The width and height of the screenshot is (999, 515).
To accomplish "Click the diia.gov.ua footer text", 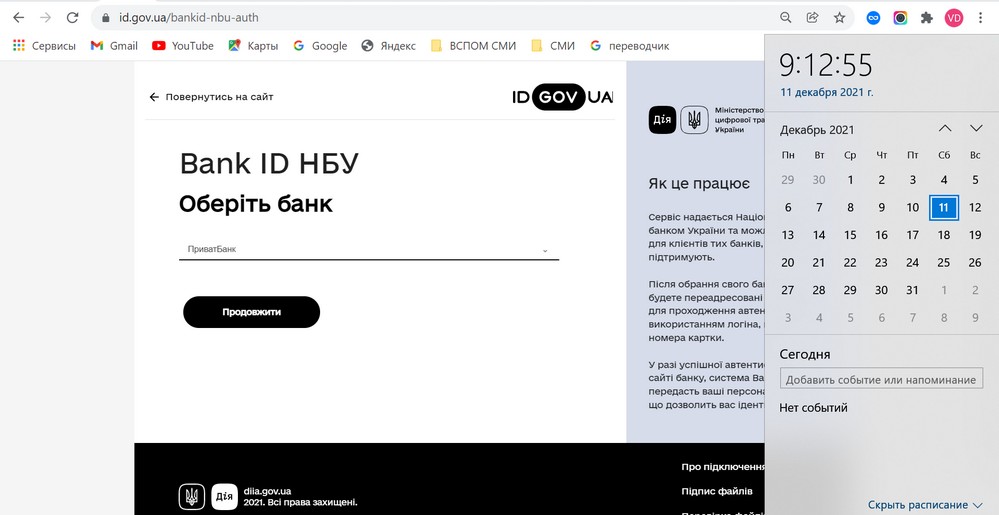I will coord(268,491).
